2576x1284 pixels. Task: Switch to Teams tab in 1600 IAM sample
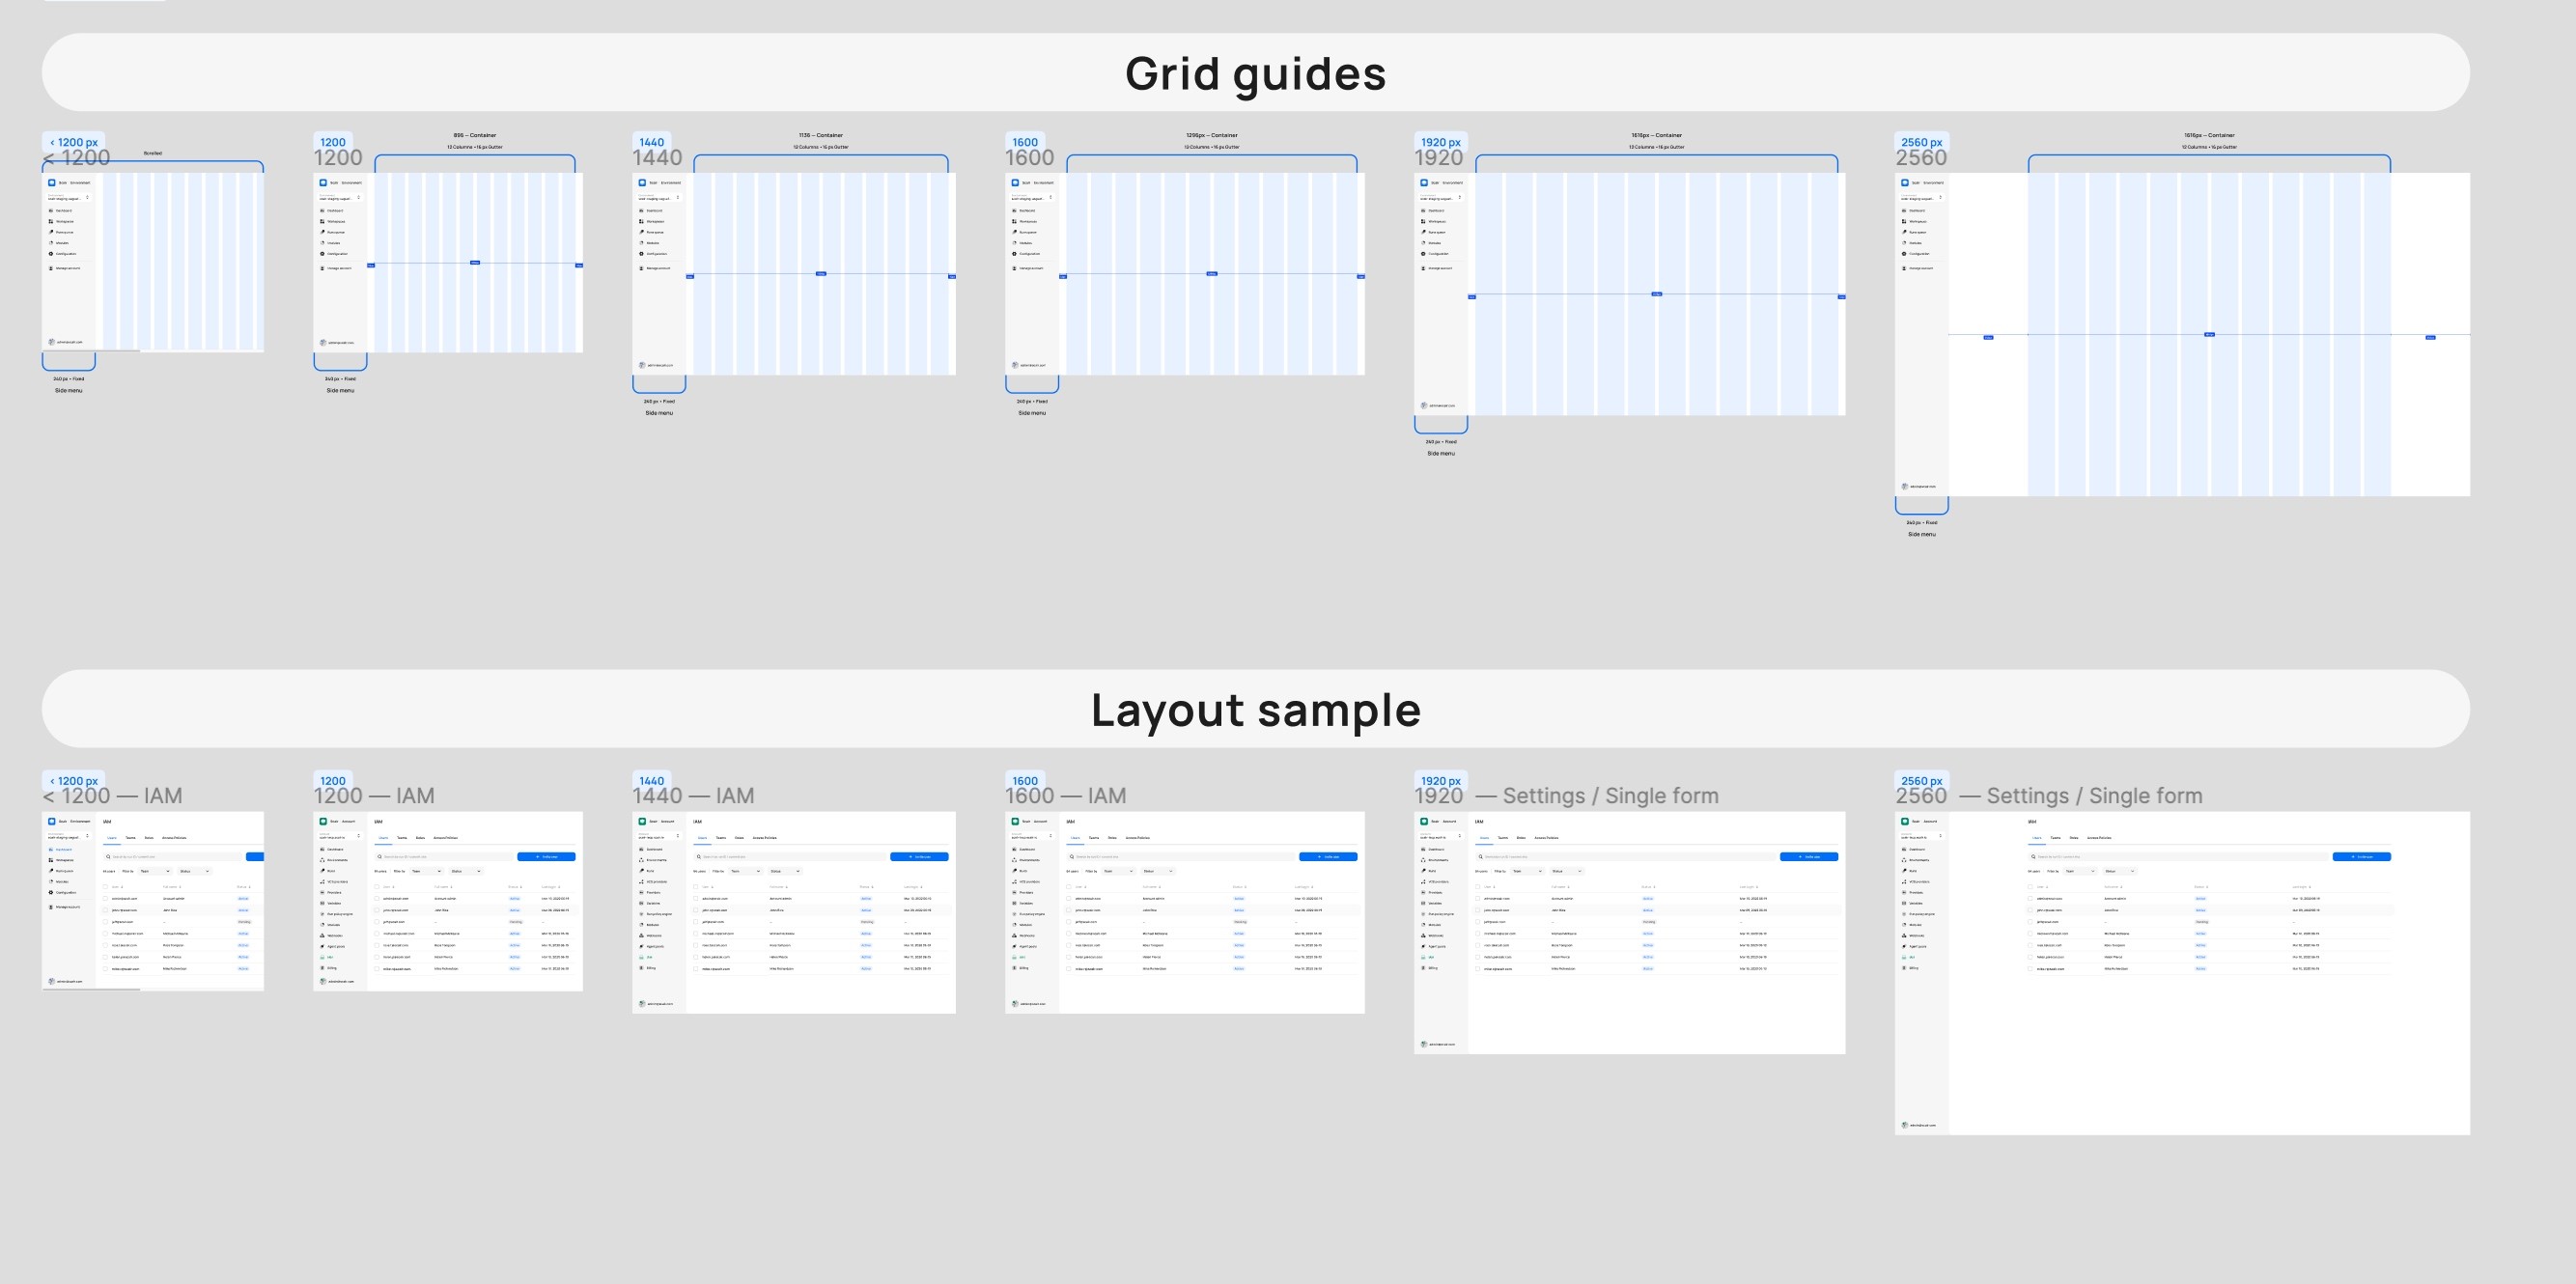point(1093,837)
